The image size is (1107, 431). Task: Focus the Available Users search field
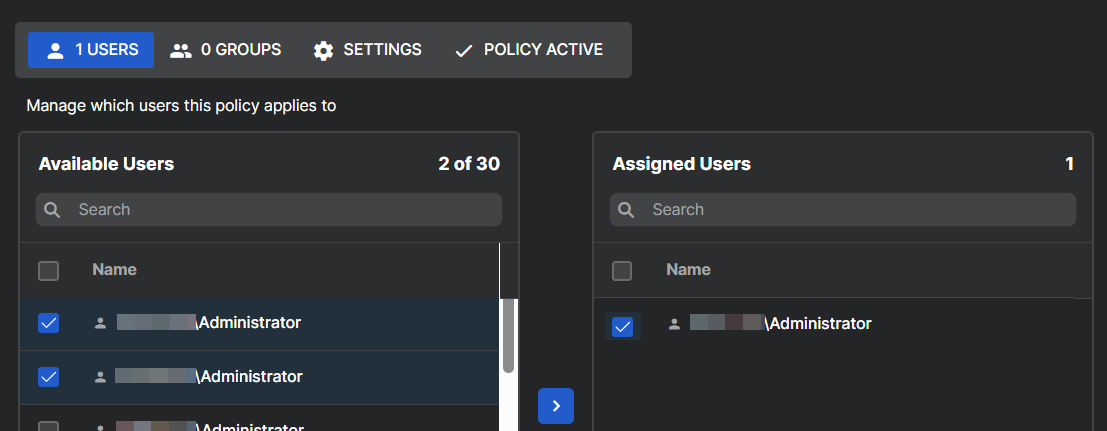click(269, 210)
